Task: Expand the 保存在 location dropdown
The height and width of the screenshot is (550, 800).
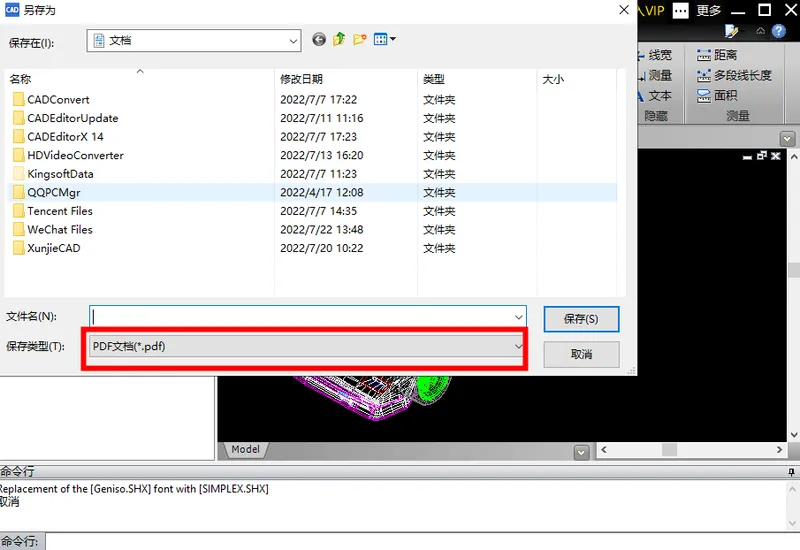Action: point(293,41)
